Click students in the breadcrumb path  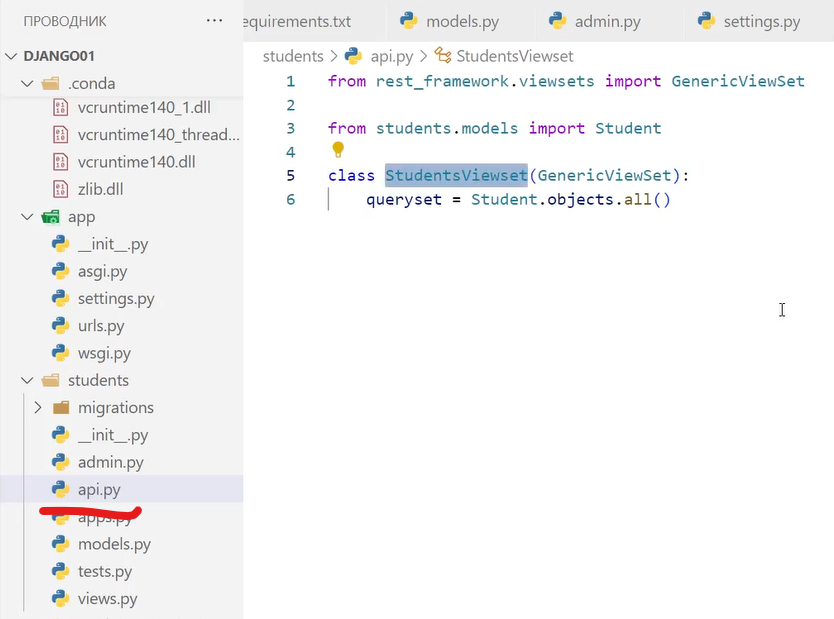click(x=293, y=57)
